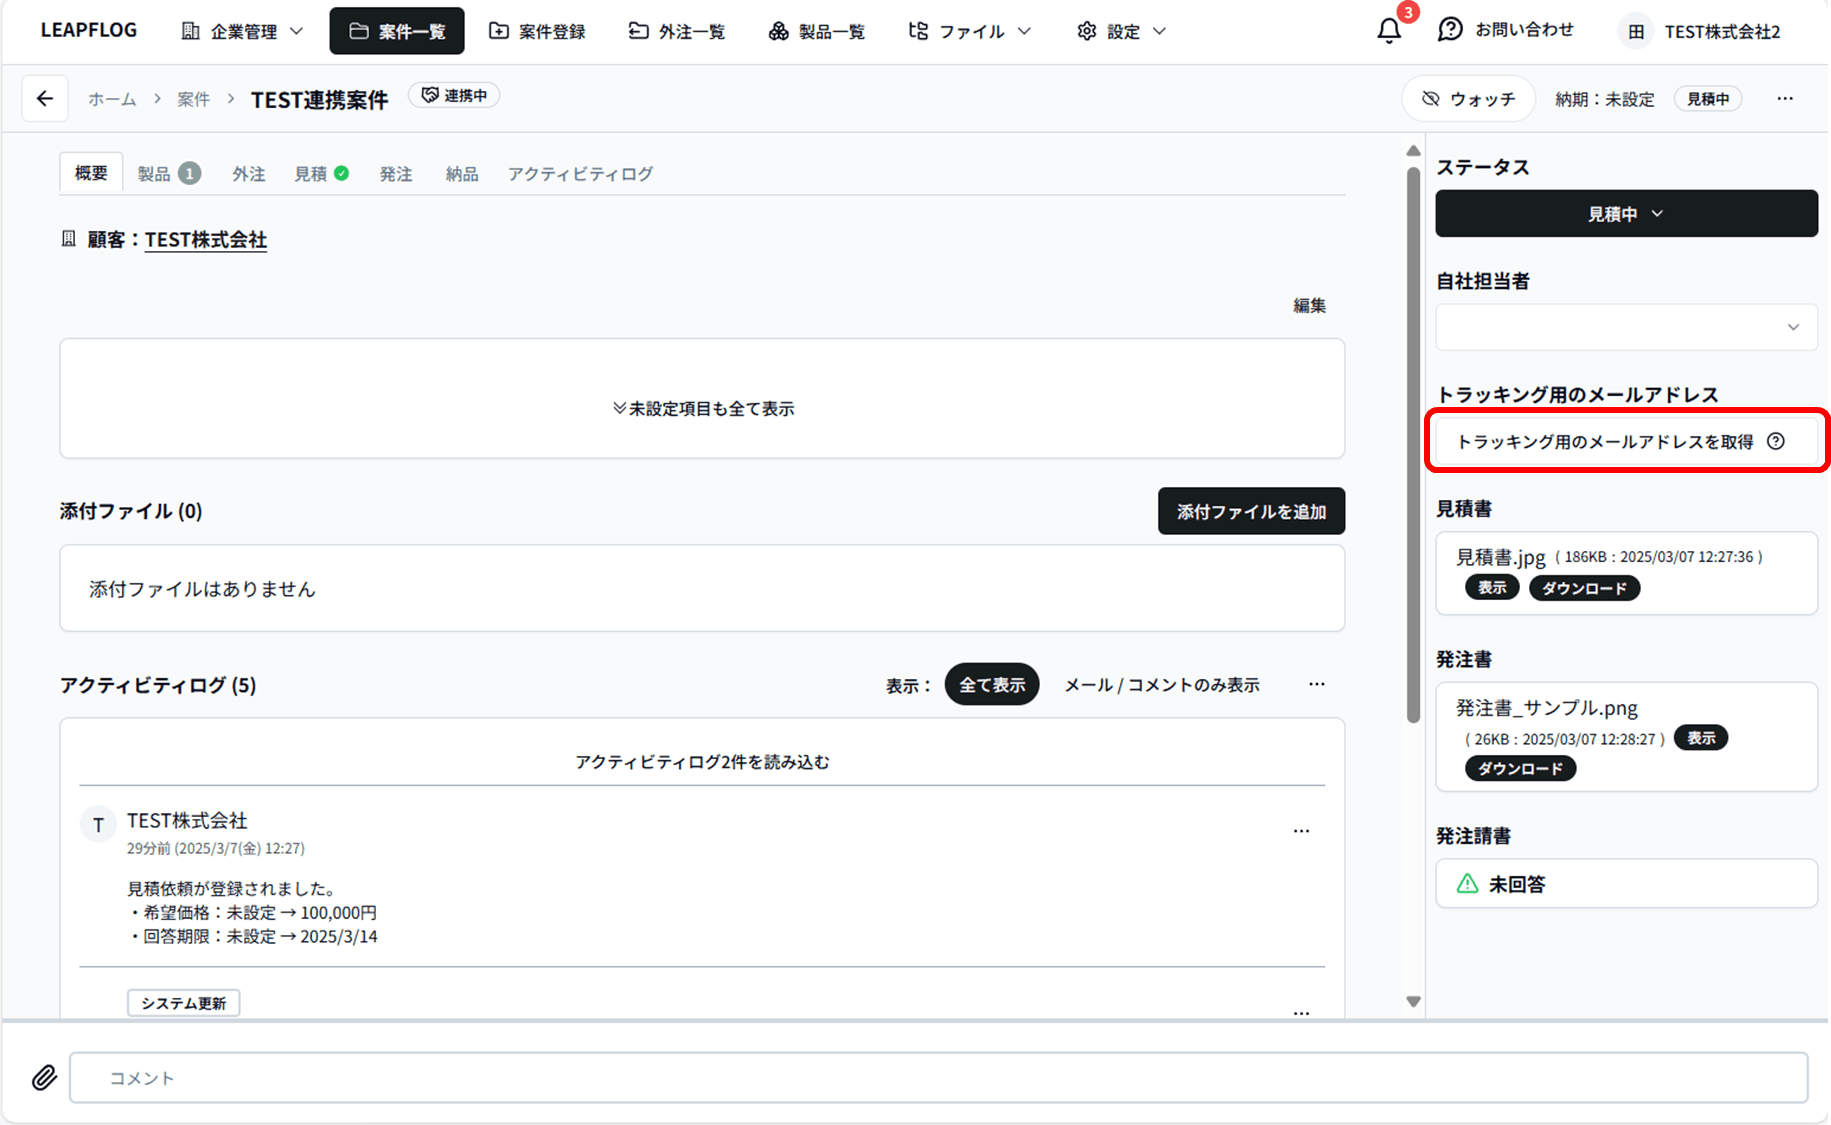Click the vertical scrollbar of the main panel
This screenshot has width=1831, height=1125.
tap(1413, 444)
